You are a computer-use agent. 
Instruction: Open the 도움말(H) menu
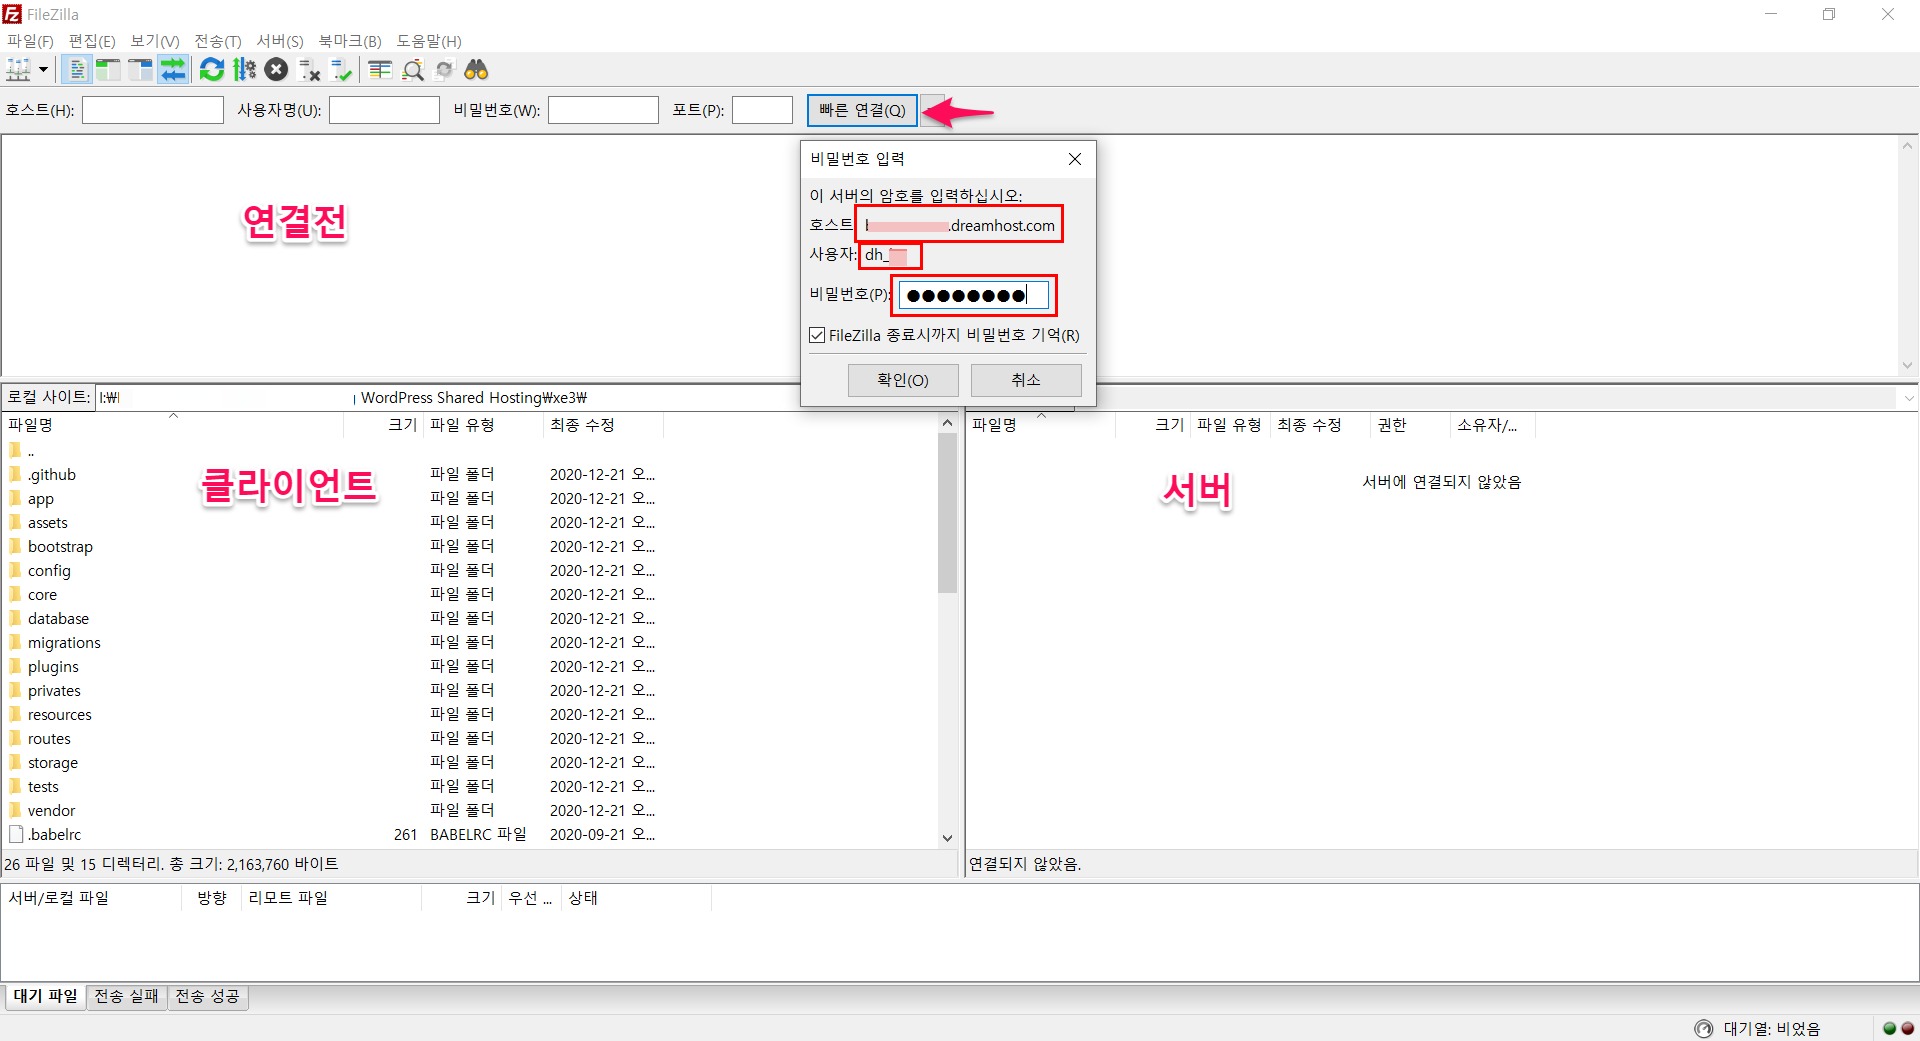(429, 41)
